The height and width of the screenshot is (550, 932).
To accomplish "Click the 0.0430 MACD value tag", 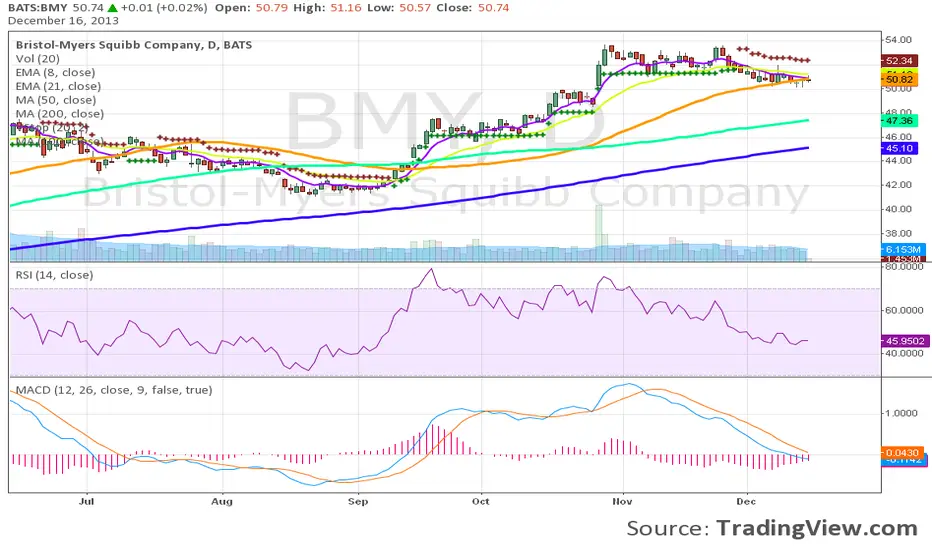I will point(902,453).
